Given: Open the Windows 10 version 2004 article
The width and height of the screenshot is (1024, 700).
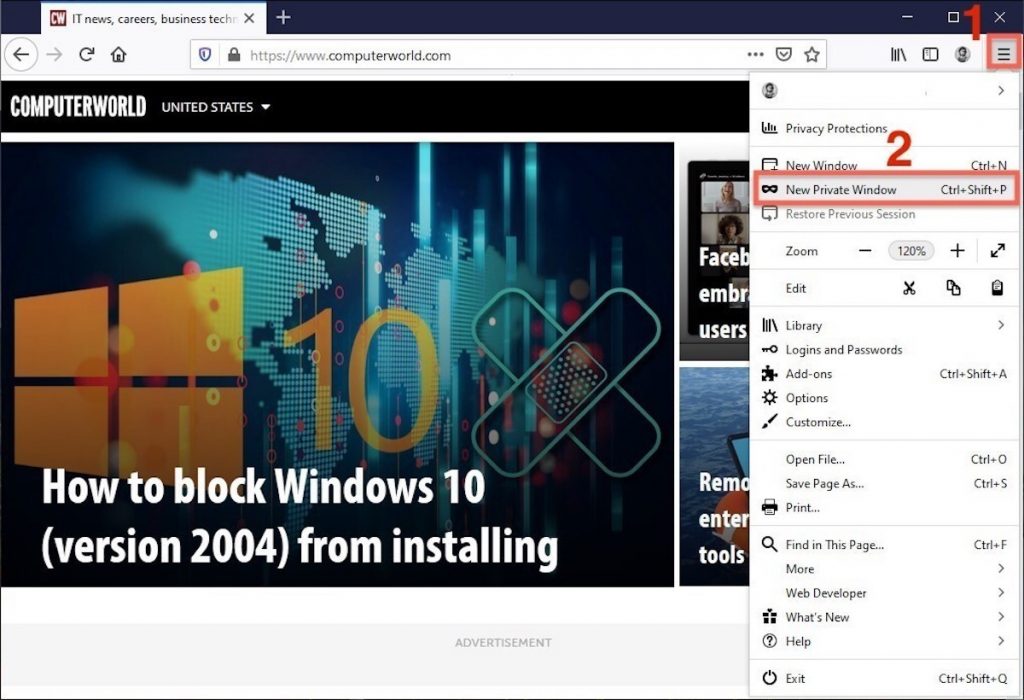Looking at the screenshot, I should pyautogui.click(x=300, y=517).
